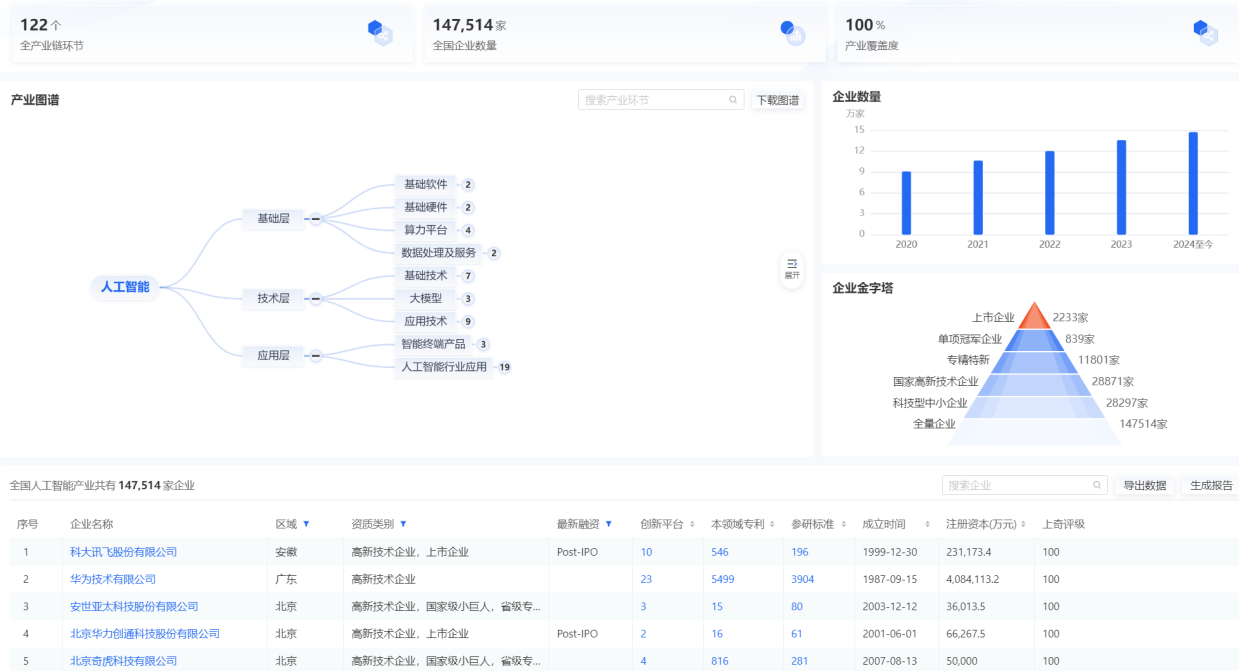Open the 区域 filter dropdown
Image resolution: width=1239 pixels, height=671 pixels.
point(306,523)
